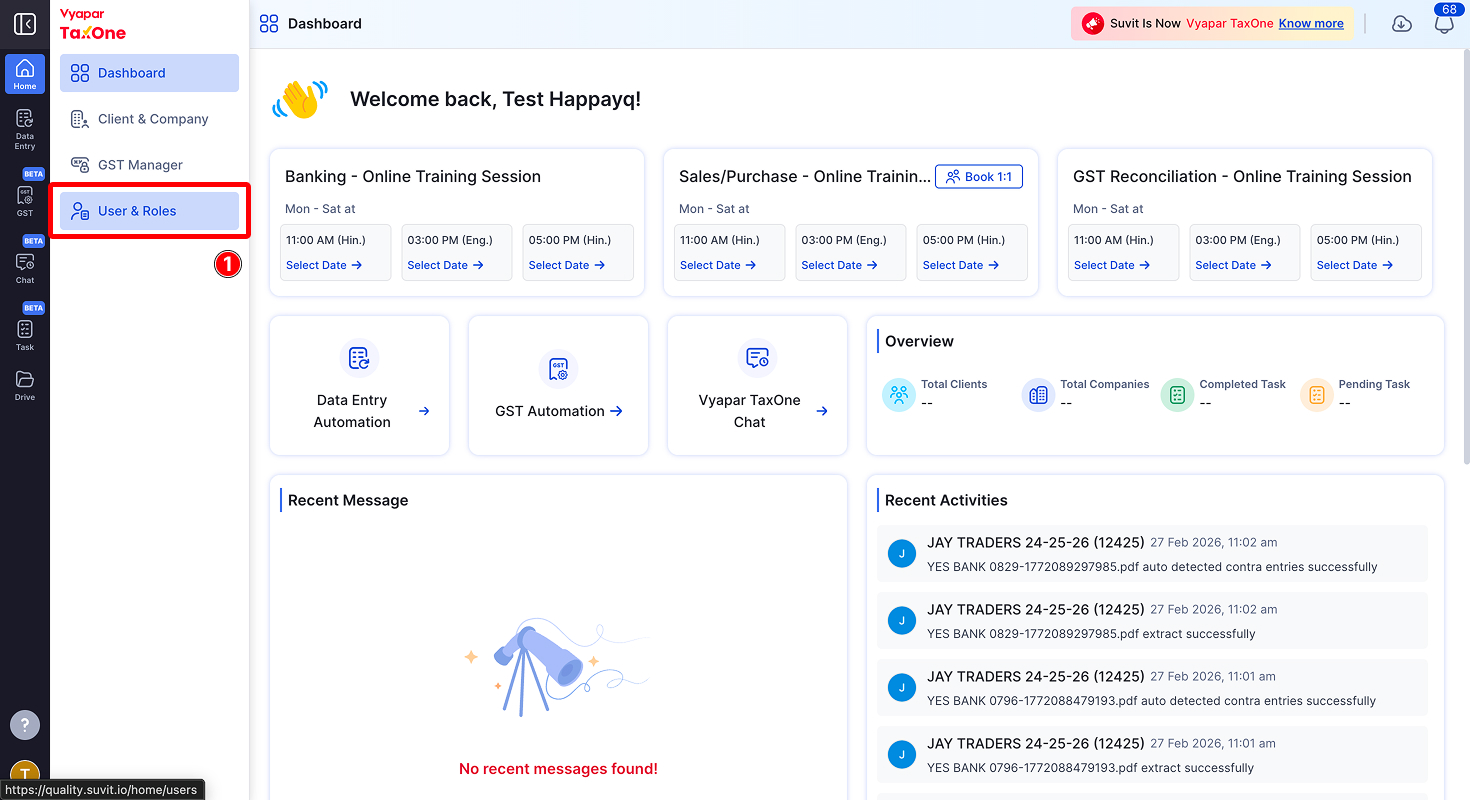Click the Recent Message heading
This screenshot has height=800, width=1470.
pos(348,500)
